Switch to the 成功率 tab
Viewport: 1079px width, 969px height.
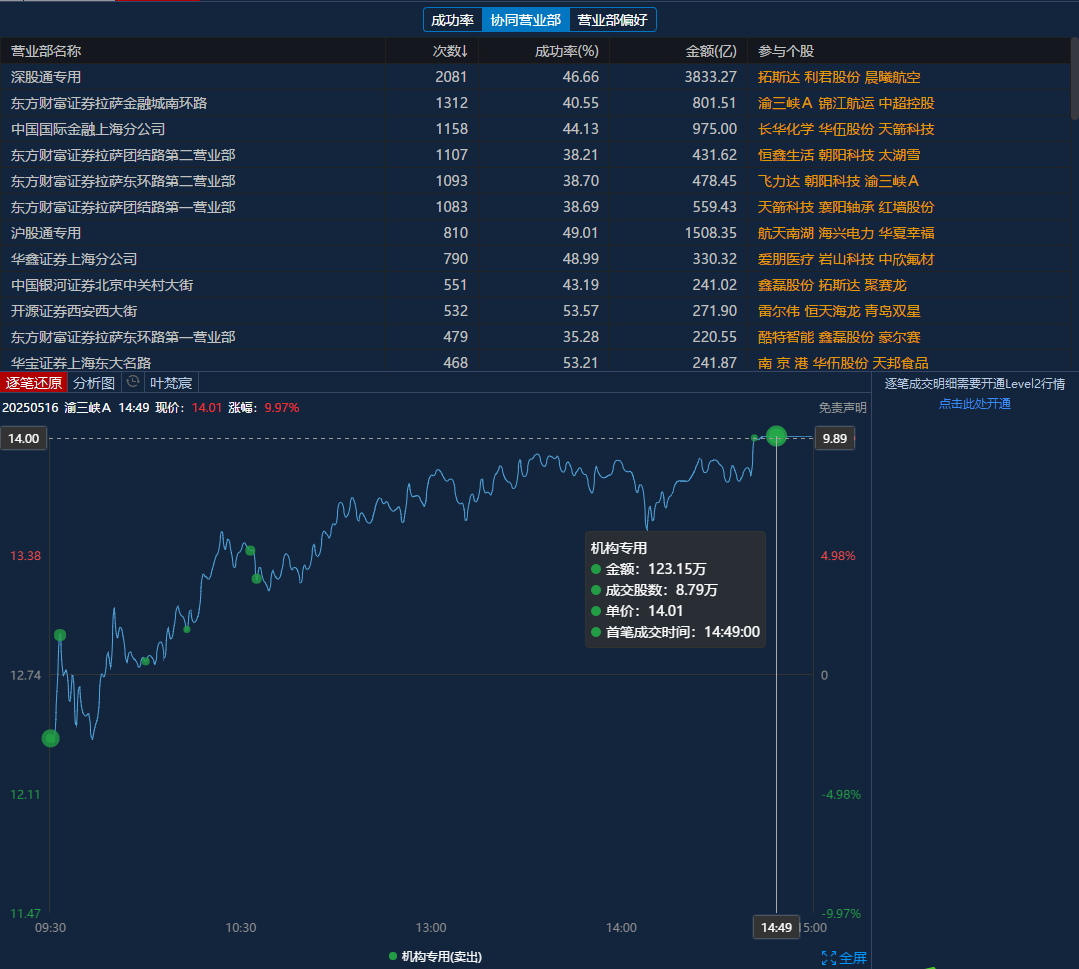click(452, 20)
